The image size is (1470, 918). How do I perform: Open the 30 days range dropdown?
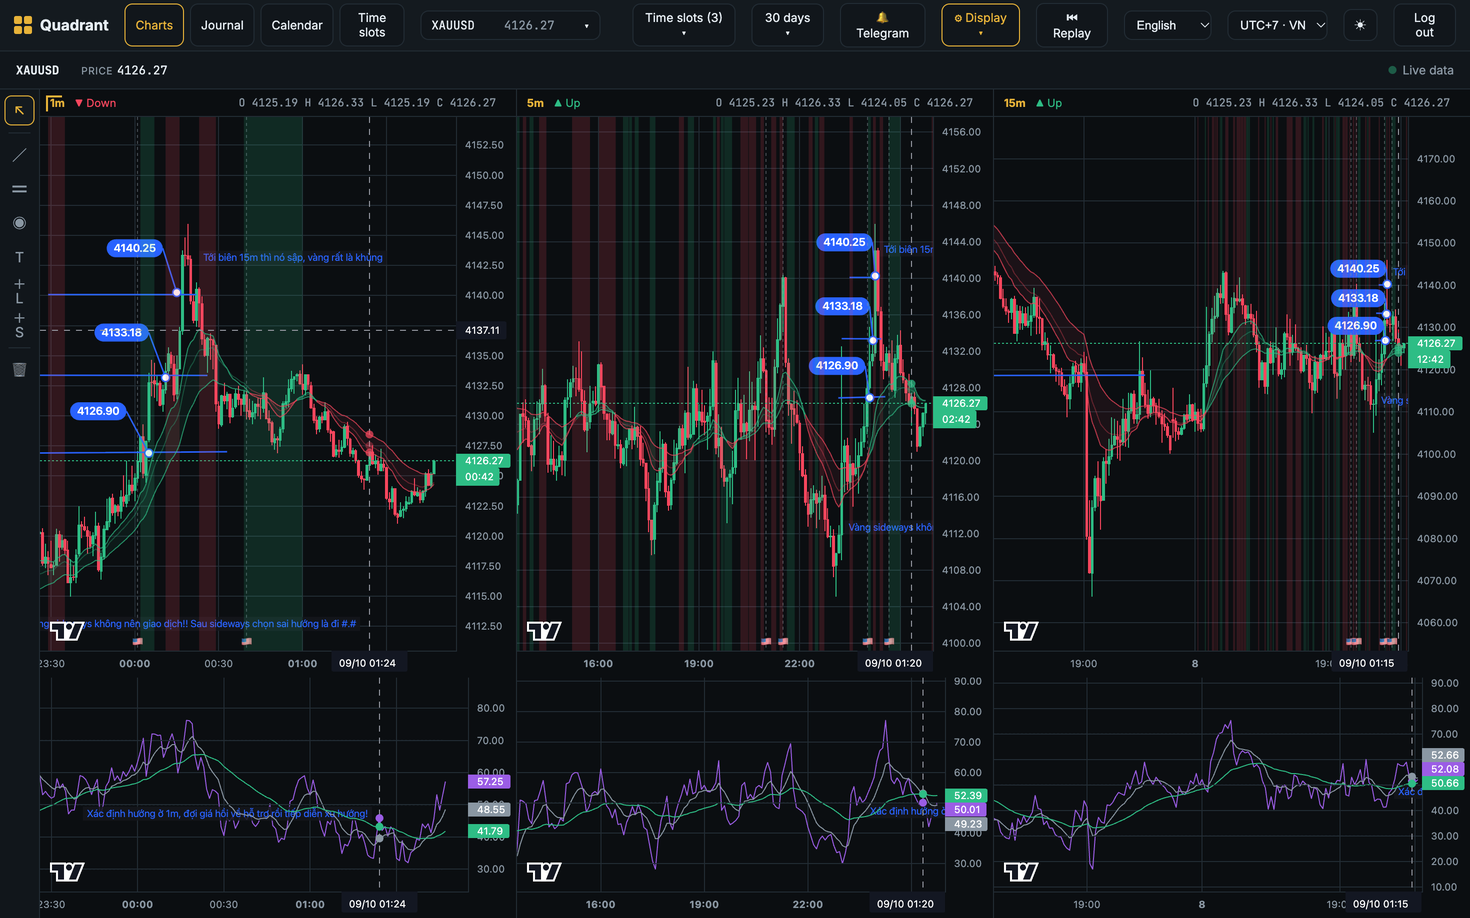[x=787, y=25]
